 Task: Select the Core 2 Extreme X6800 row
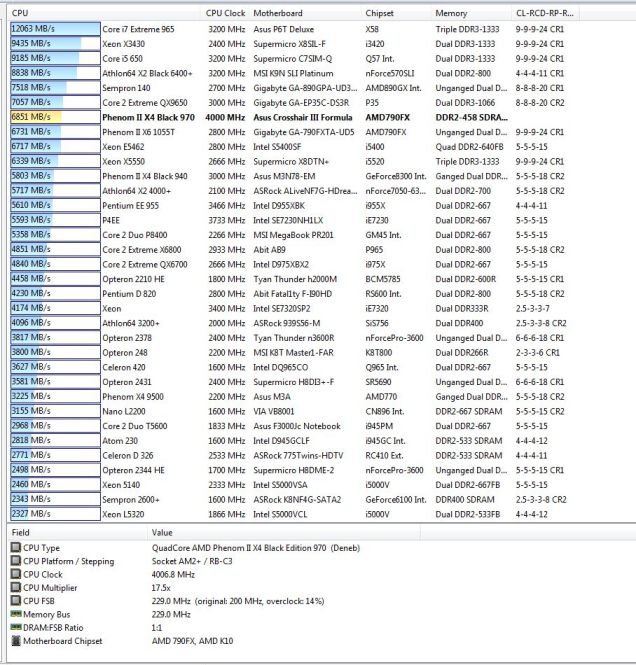coord(295,250)
